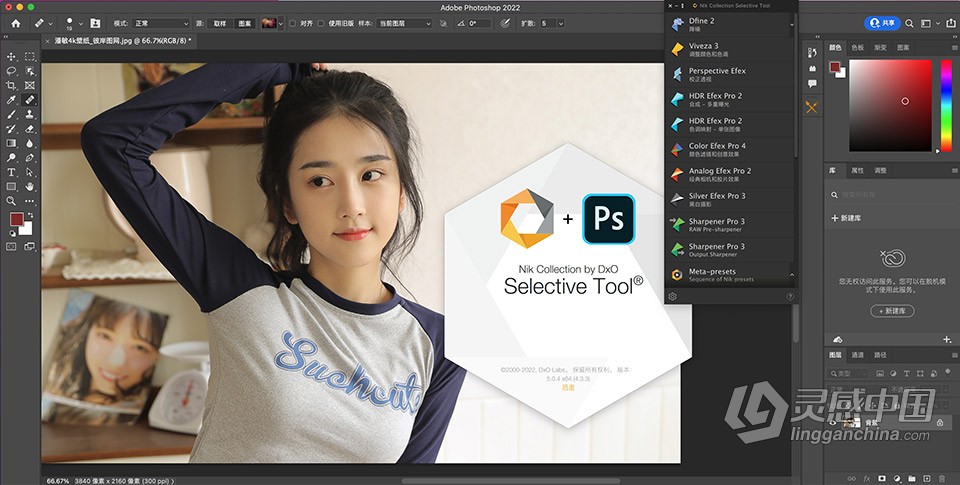Select the Lasso tool
Screen dimensions: 960x485
point(11,71)
